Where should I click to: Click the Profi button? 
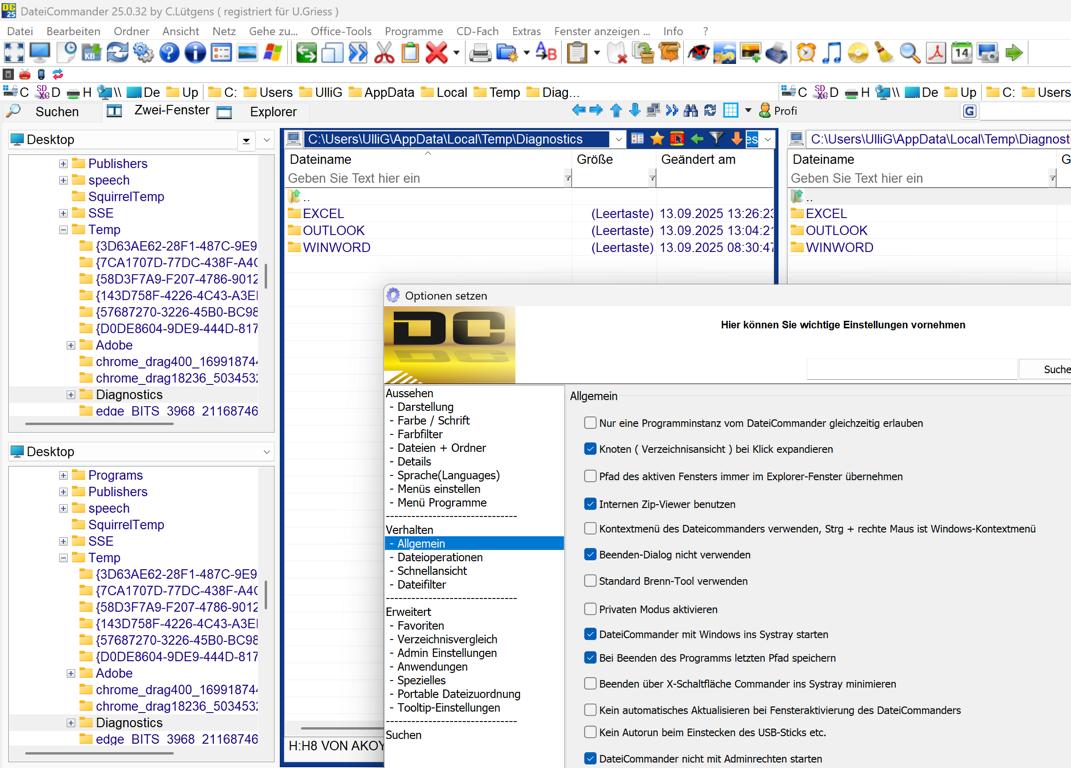tap(779, 111)
